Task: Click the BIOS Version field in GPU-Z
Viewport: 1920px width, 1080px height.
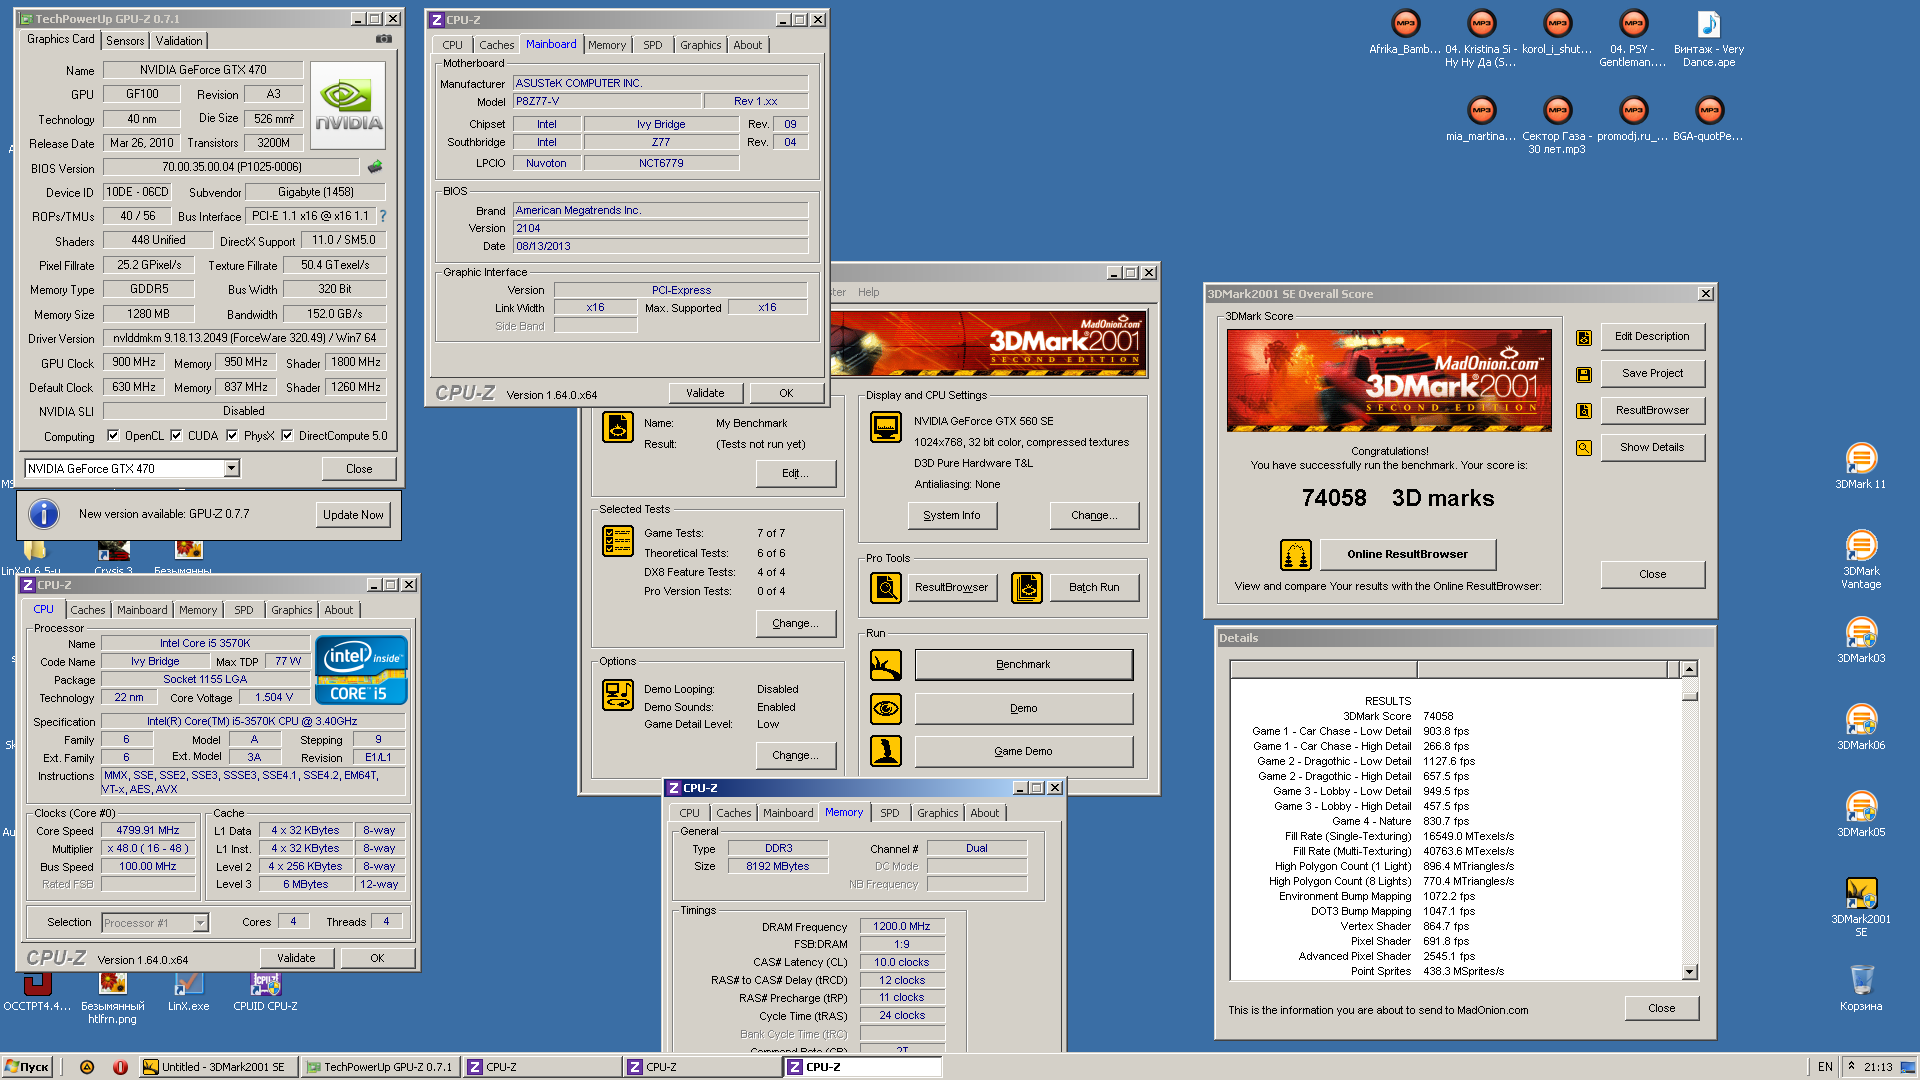Action: (x=232, y=167)
